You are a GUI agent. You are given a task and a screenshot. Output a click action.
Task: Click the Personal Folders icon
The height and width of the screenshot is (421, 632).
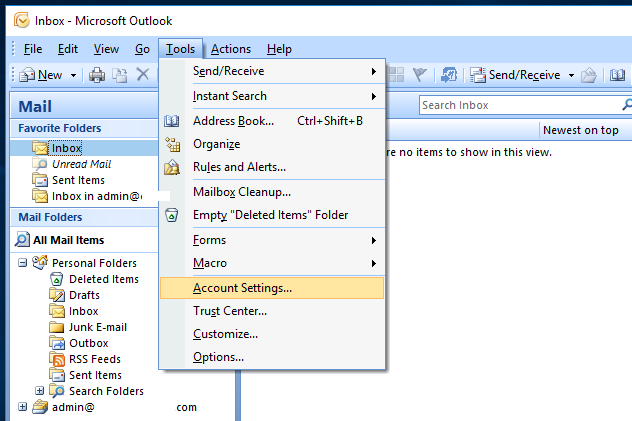coord(40,263)
